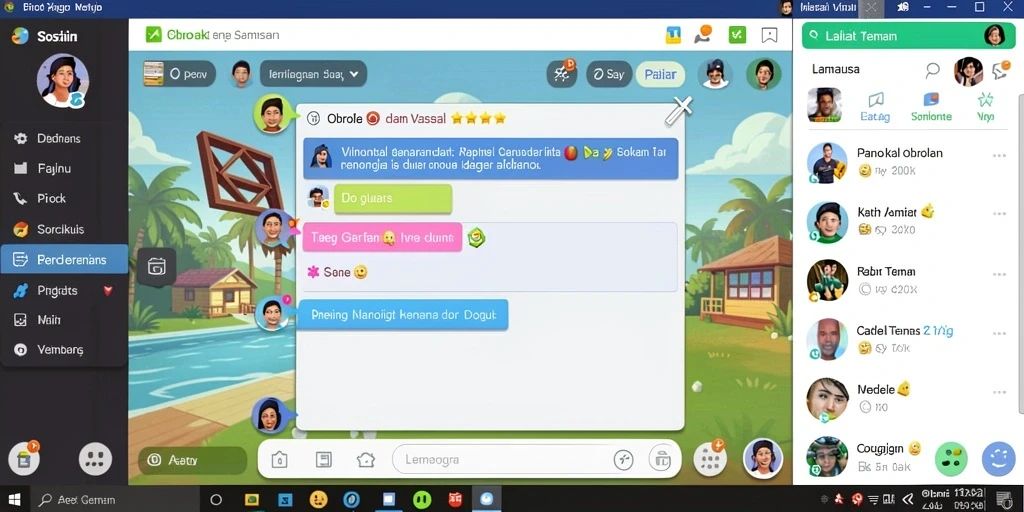Click the Paliar button
1024x512 pixels.
tap(660, 74)
